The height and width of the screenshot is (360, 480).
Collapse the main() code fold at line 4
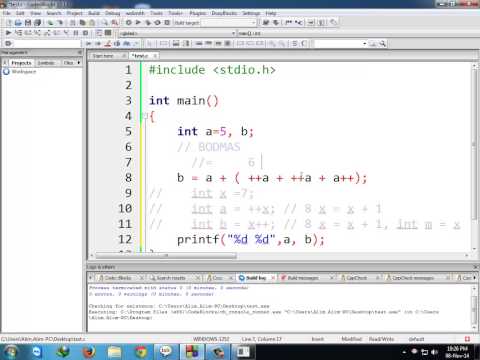145,116
